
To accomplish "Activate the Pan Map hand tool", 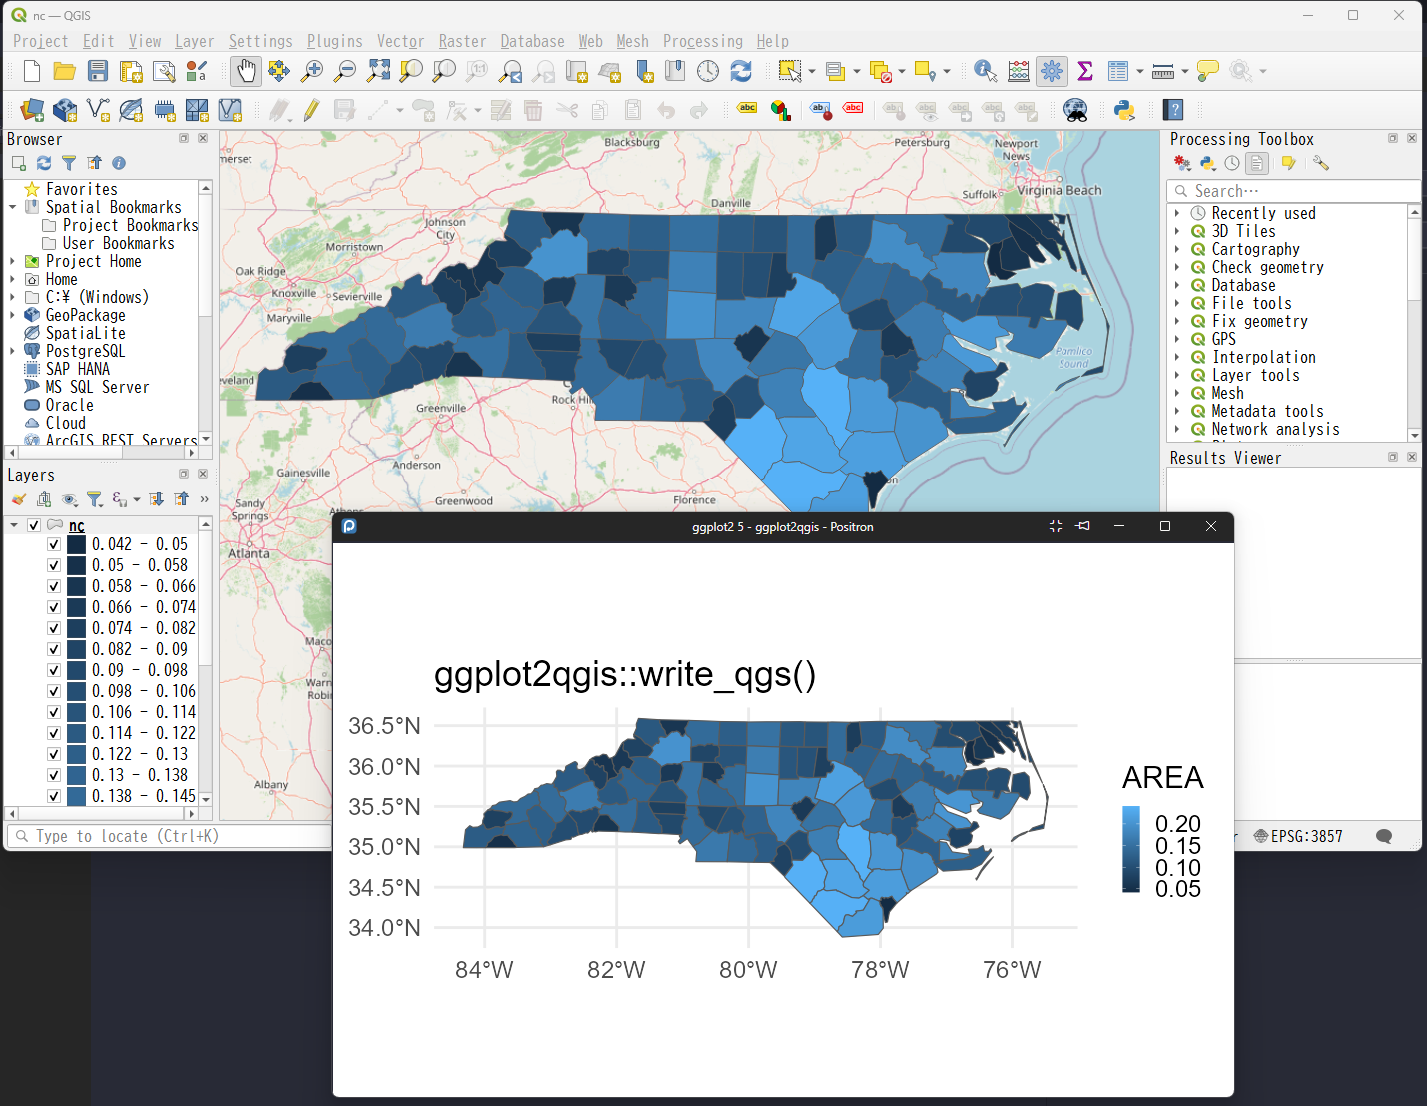I will tap(245, 71).
